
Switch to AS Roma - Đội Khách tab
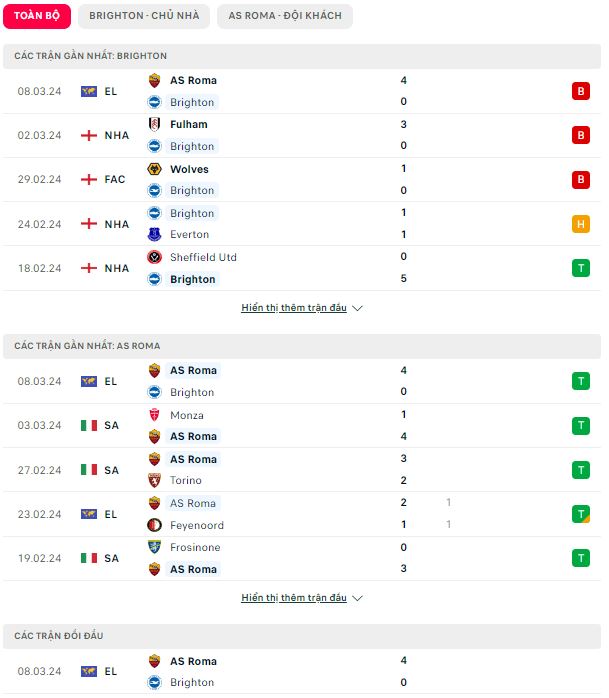285,16
